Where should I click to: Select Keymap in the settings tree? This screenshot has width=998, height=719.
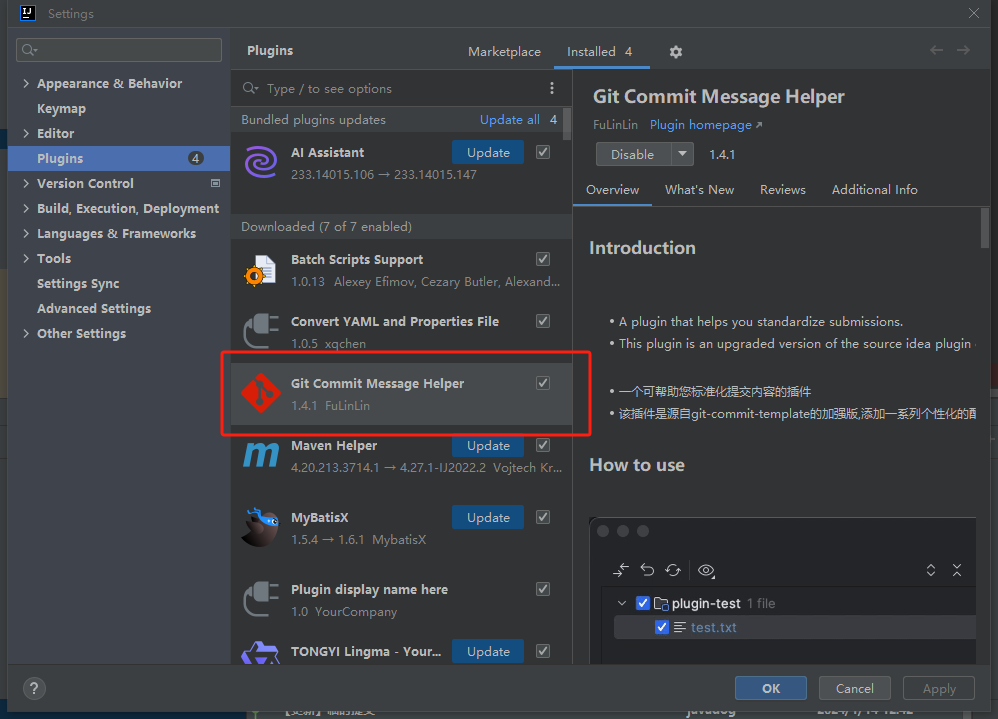(x=61, y=109)
